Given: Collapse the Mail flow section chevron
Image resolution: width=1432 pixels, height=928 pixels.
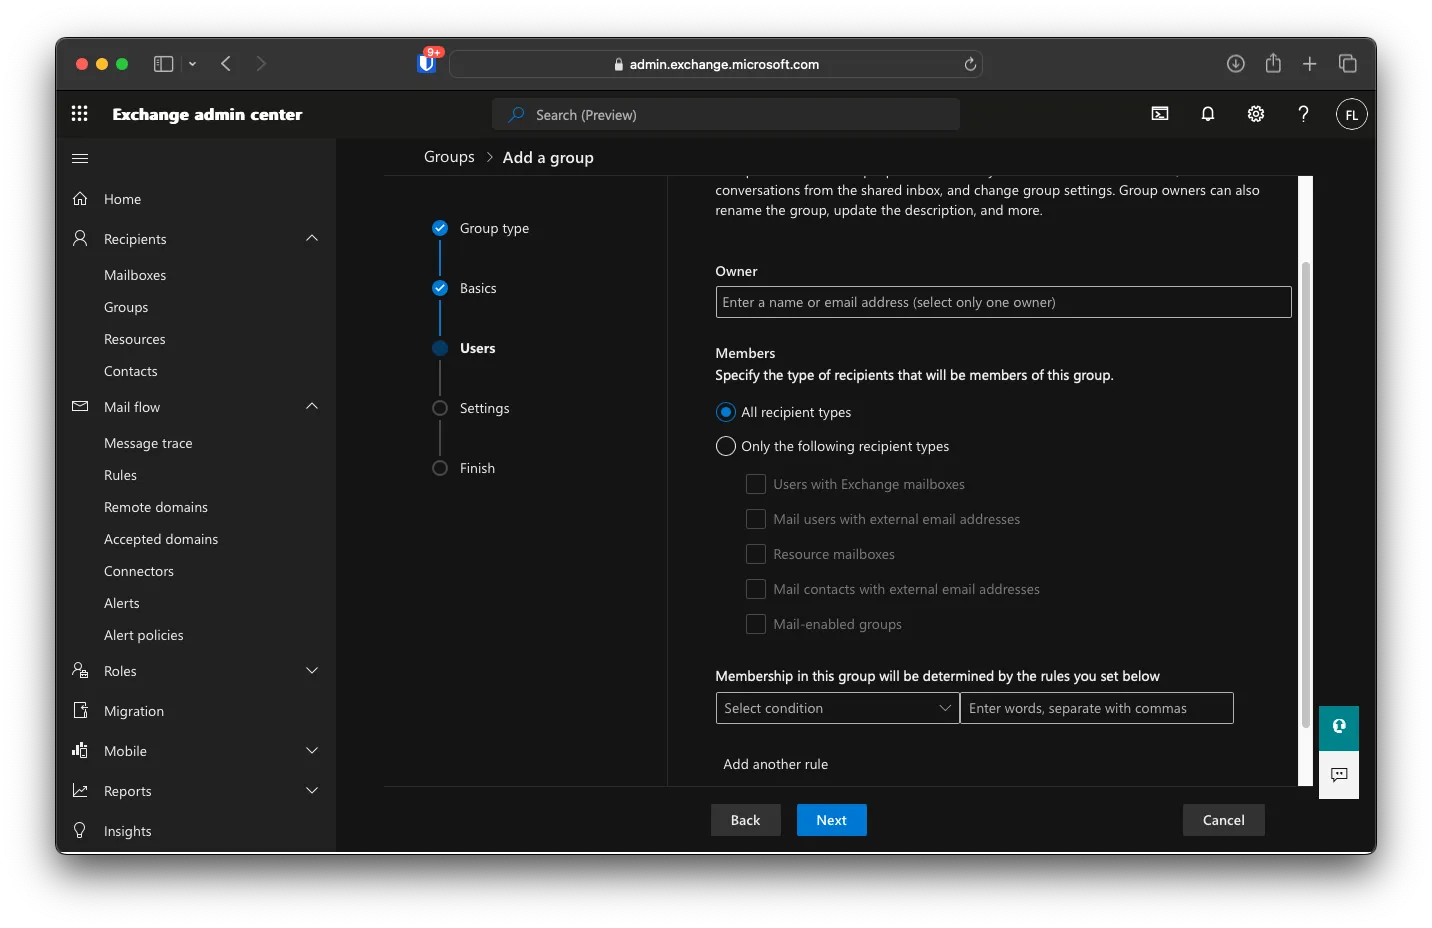Looking at the screenshot, I should tap(312, 406).
